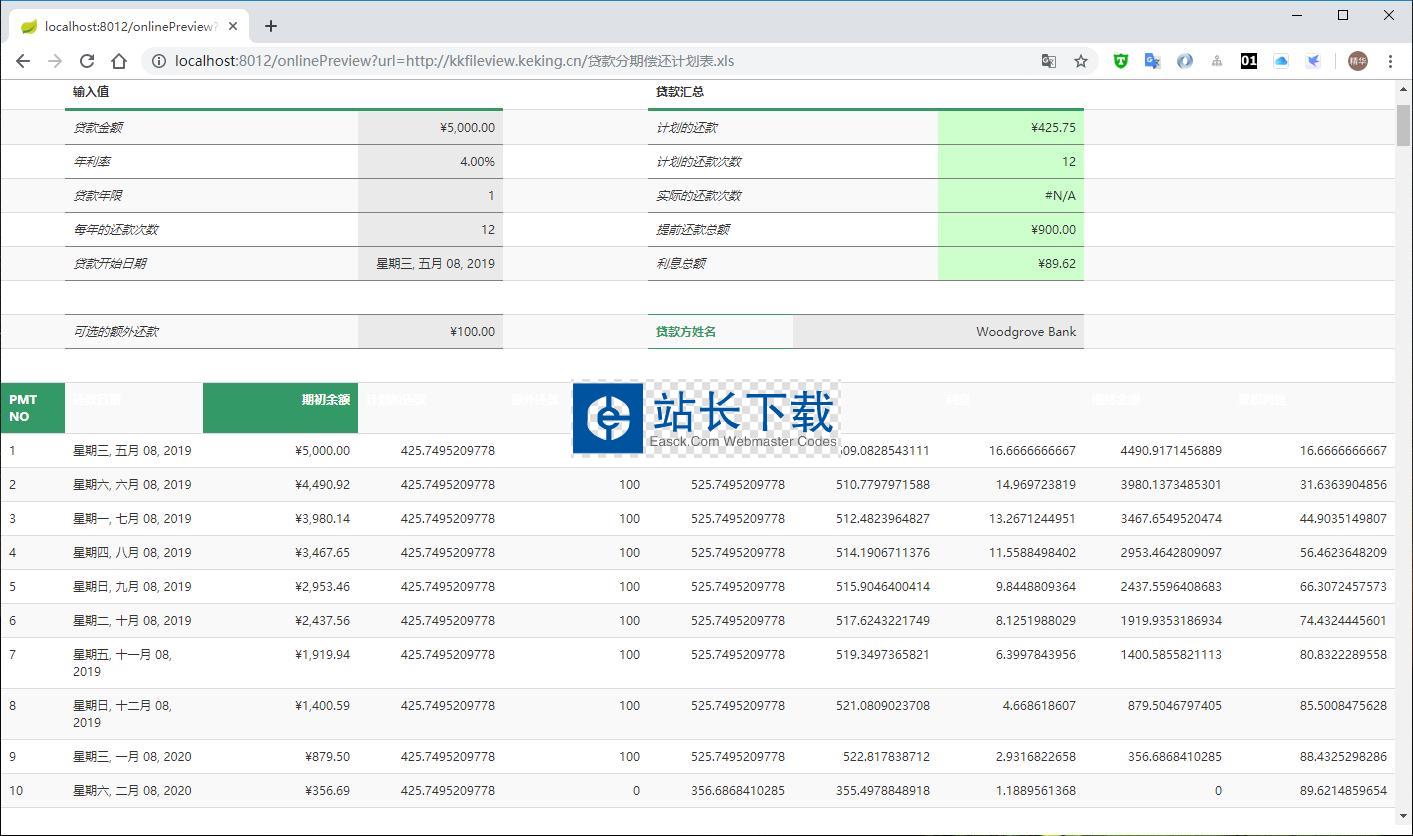The image size is (1413, 836).
Task: Click the vertical scrollbar thumb
Action: [x=1403, y=125]
